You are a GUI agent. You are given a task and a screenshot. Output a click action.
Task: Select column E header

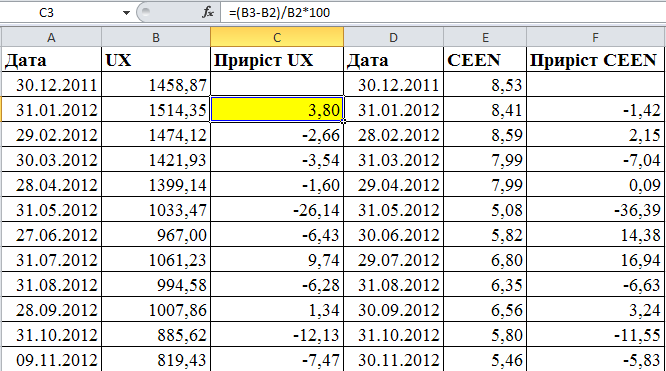click(485, 37)
